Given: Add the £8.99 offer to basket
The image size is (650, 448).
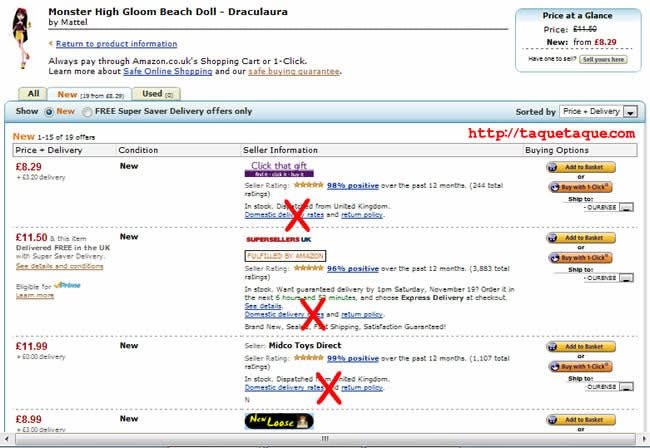Looking at the screenshot, I should click(581, 420).
